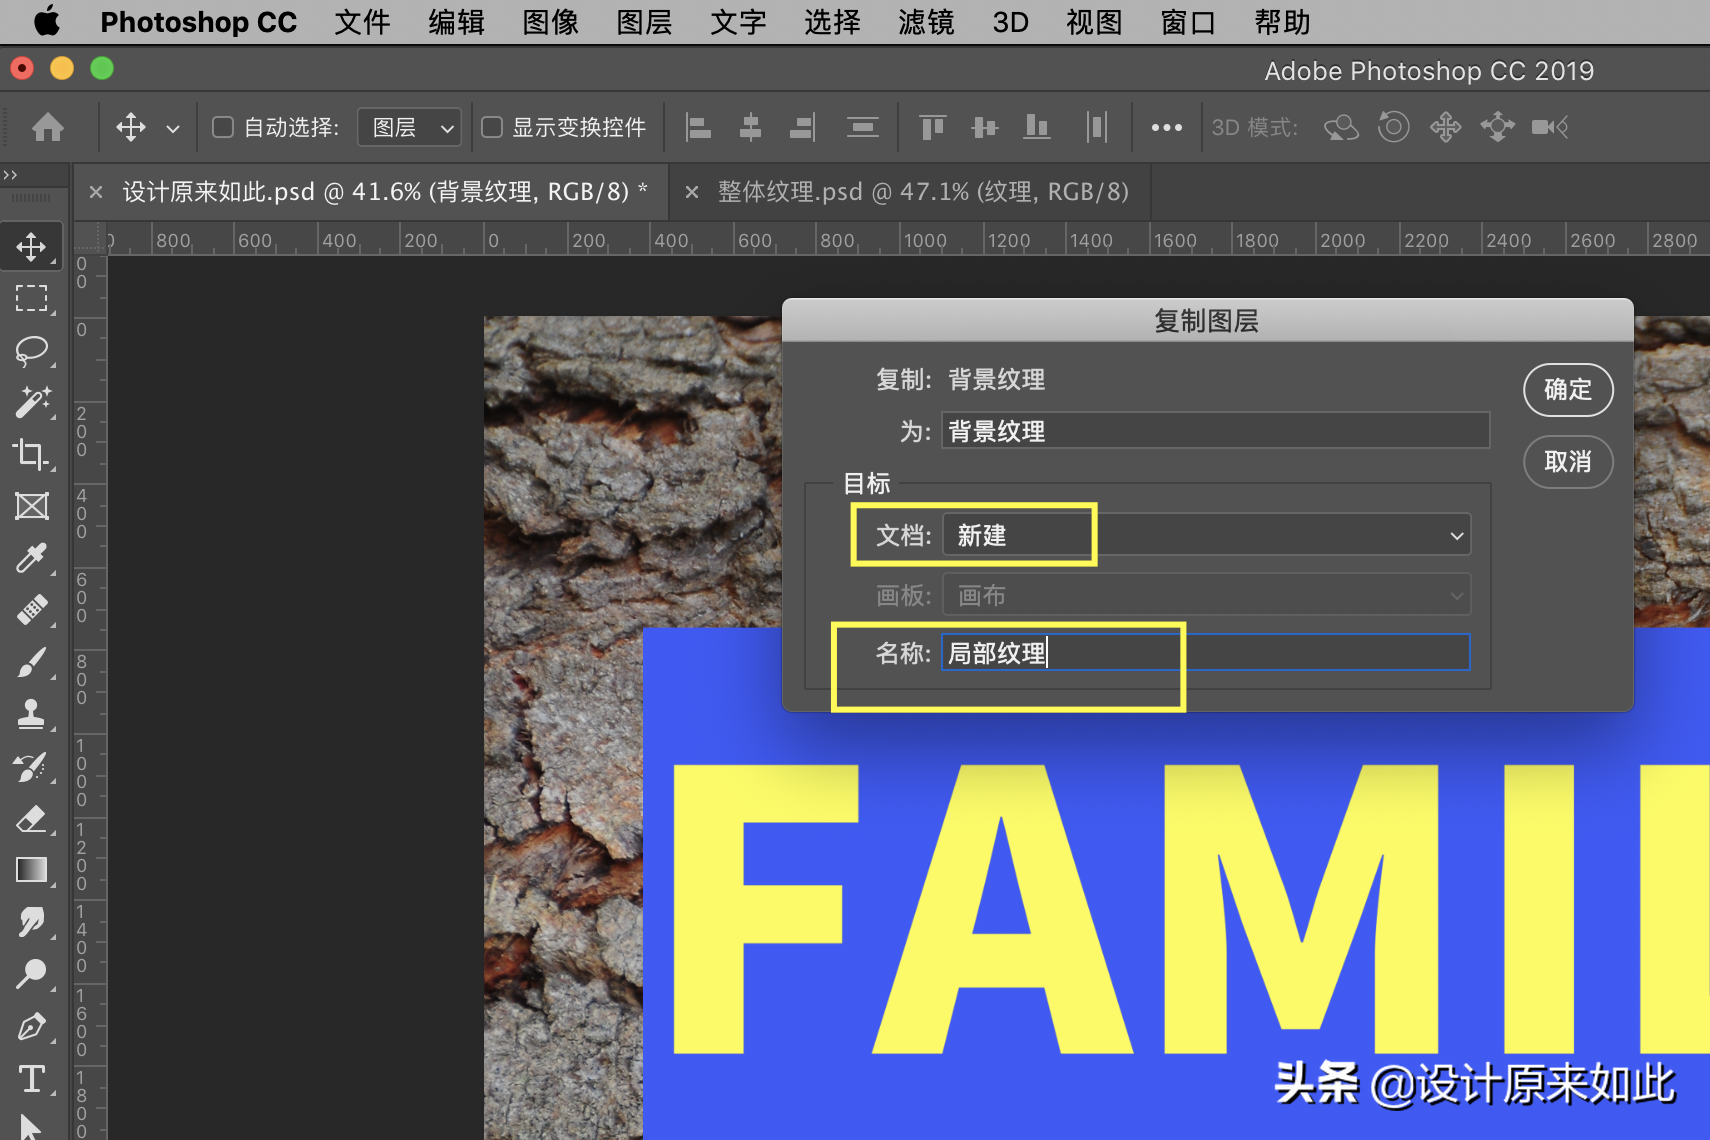This screenshot has height=1140, width=1710.
Task: Open the 文件 menu
Action: (362, 22)
